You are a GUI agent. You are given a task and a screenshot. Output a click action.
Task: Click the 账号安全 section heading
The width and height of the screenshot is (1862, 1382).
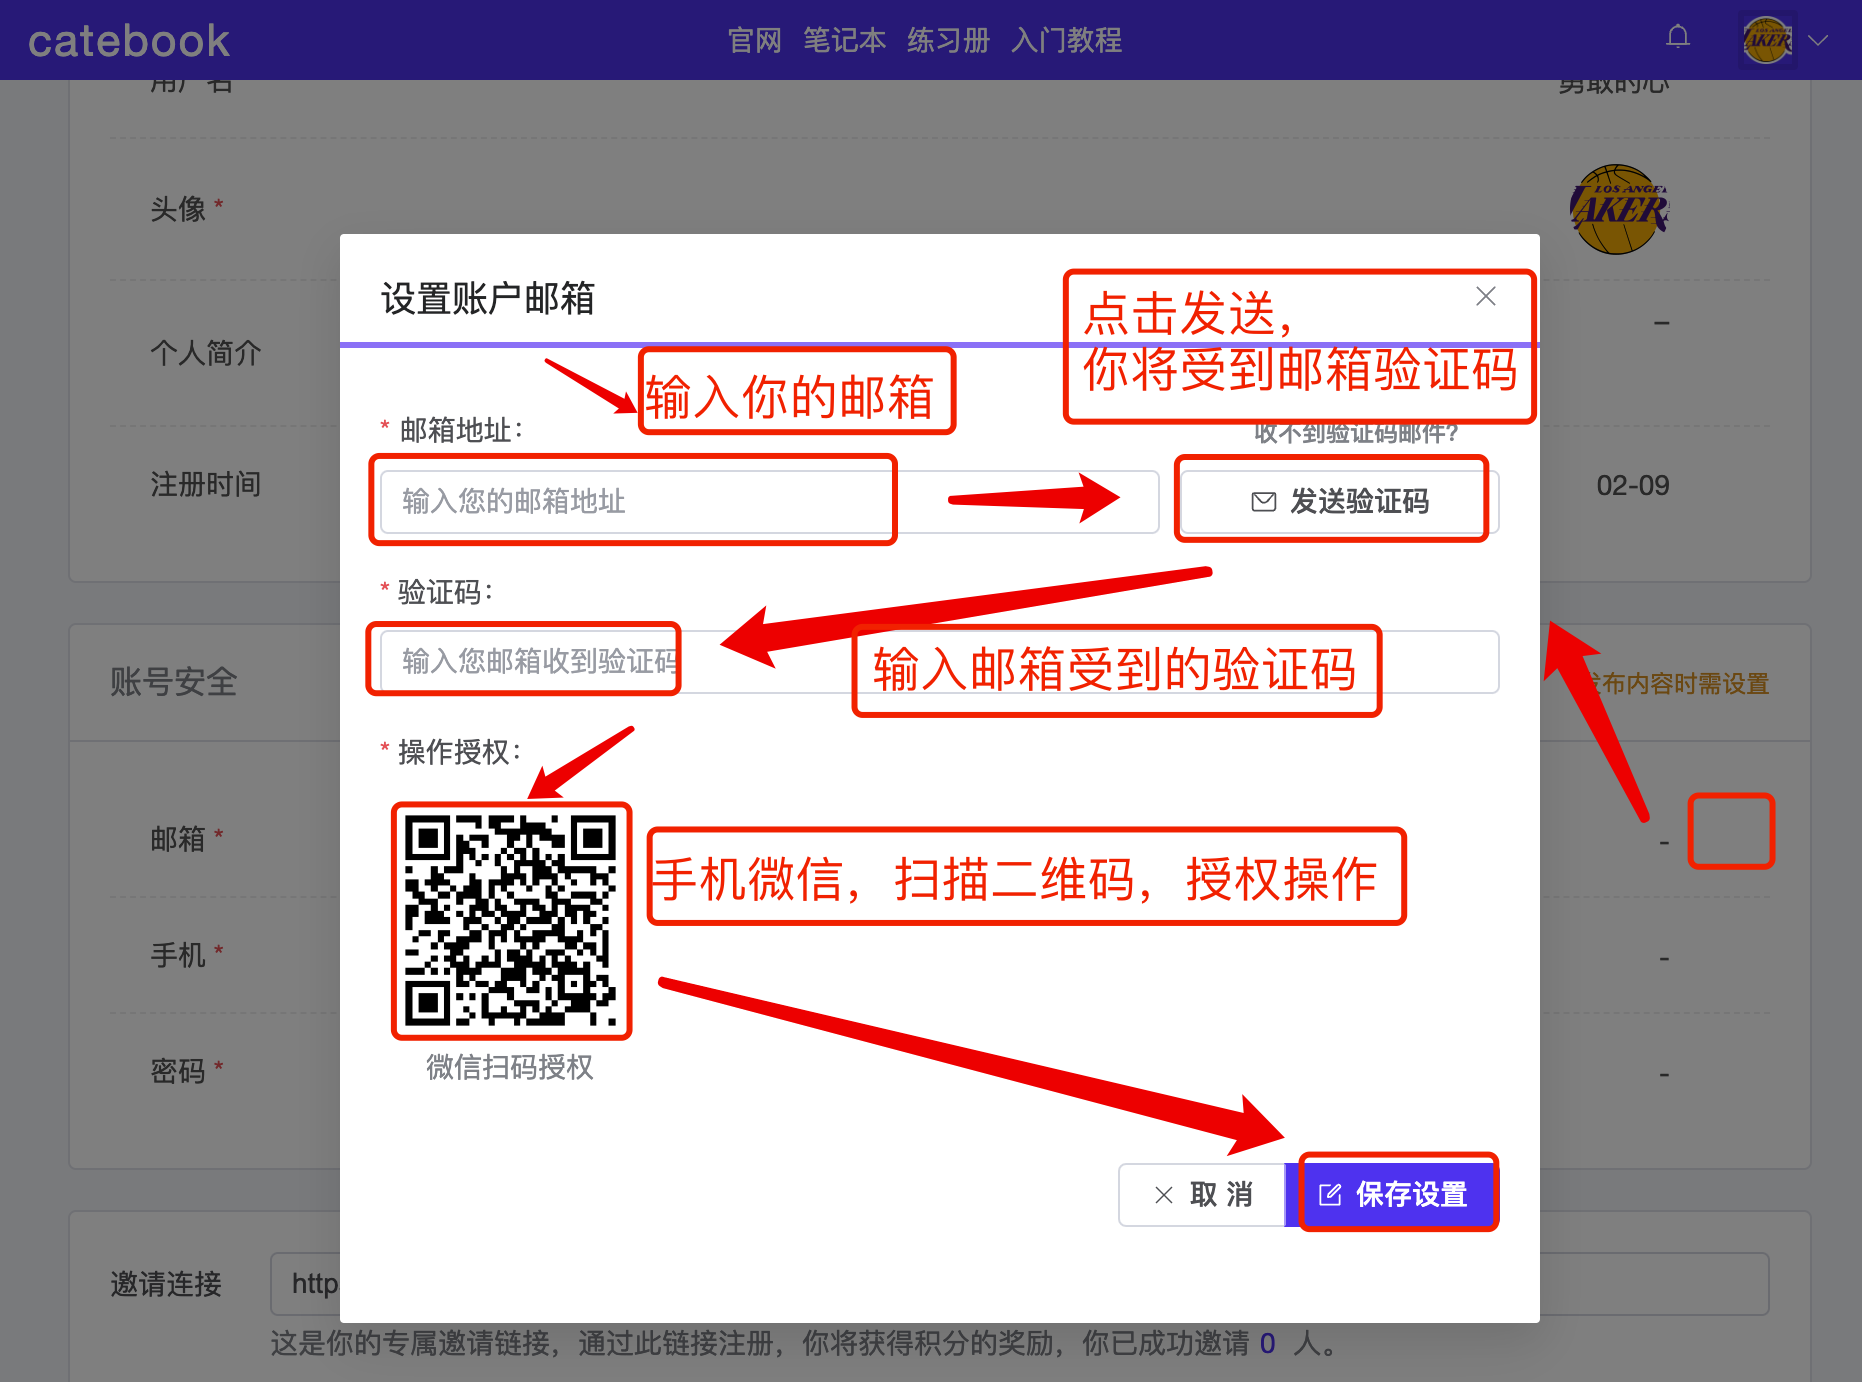pos(173,682)
